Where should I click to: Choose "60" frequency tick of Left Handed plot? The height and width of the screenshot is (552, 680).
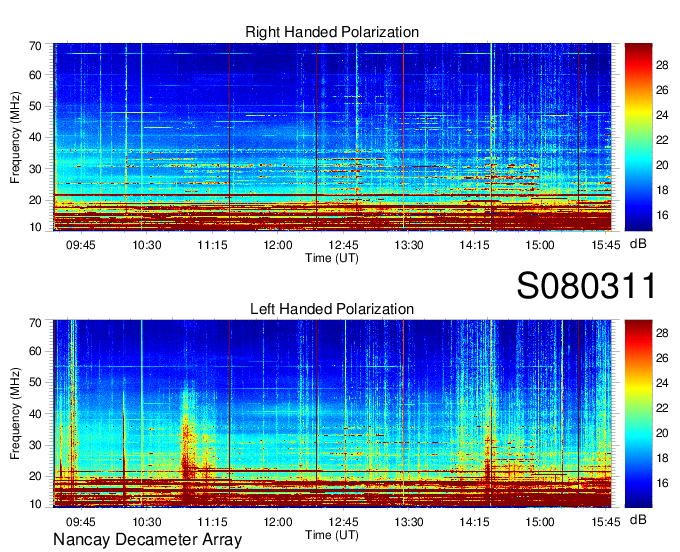pyautogui.click(x=35, y=351)
